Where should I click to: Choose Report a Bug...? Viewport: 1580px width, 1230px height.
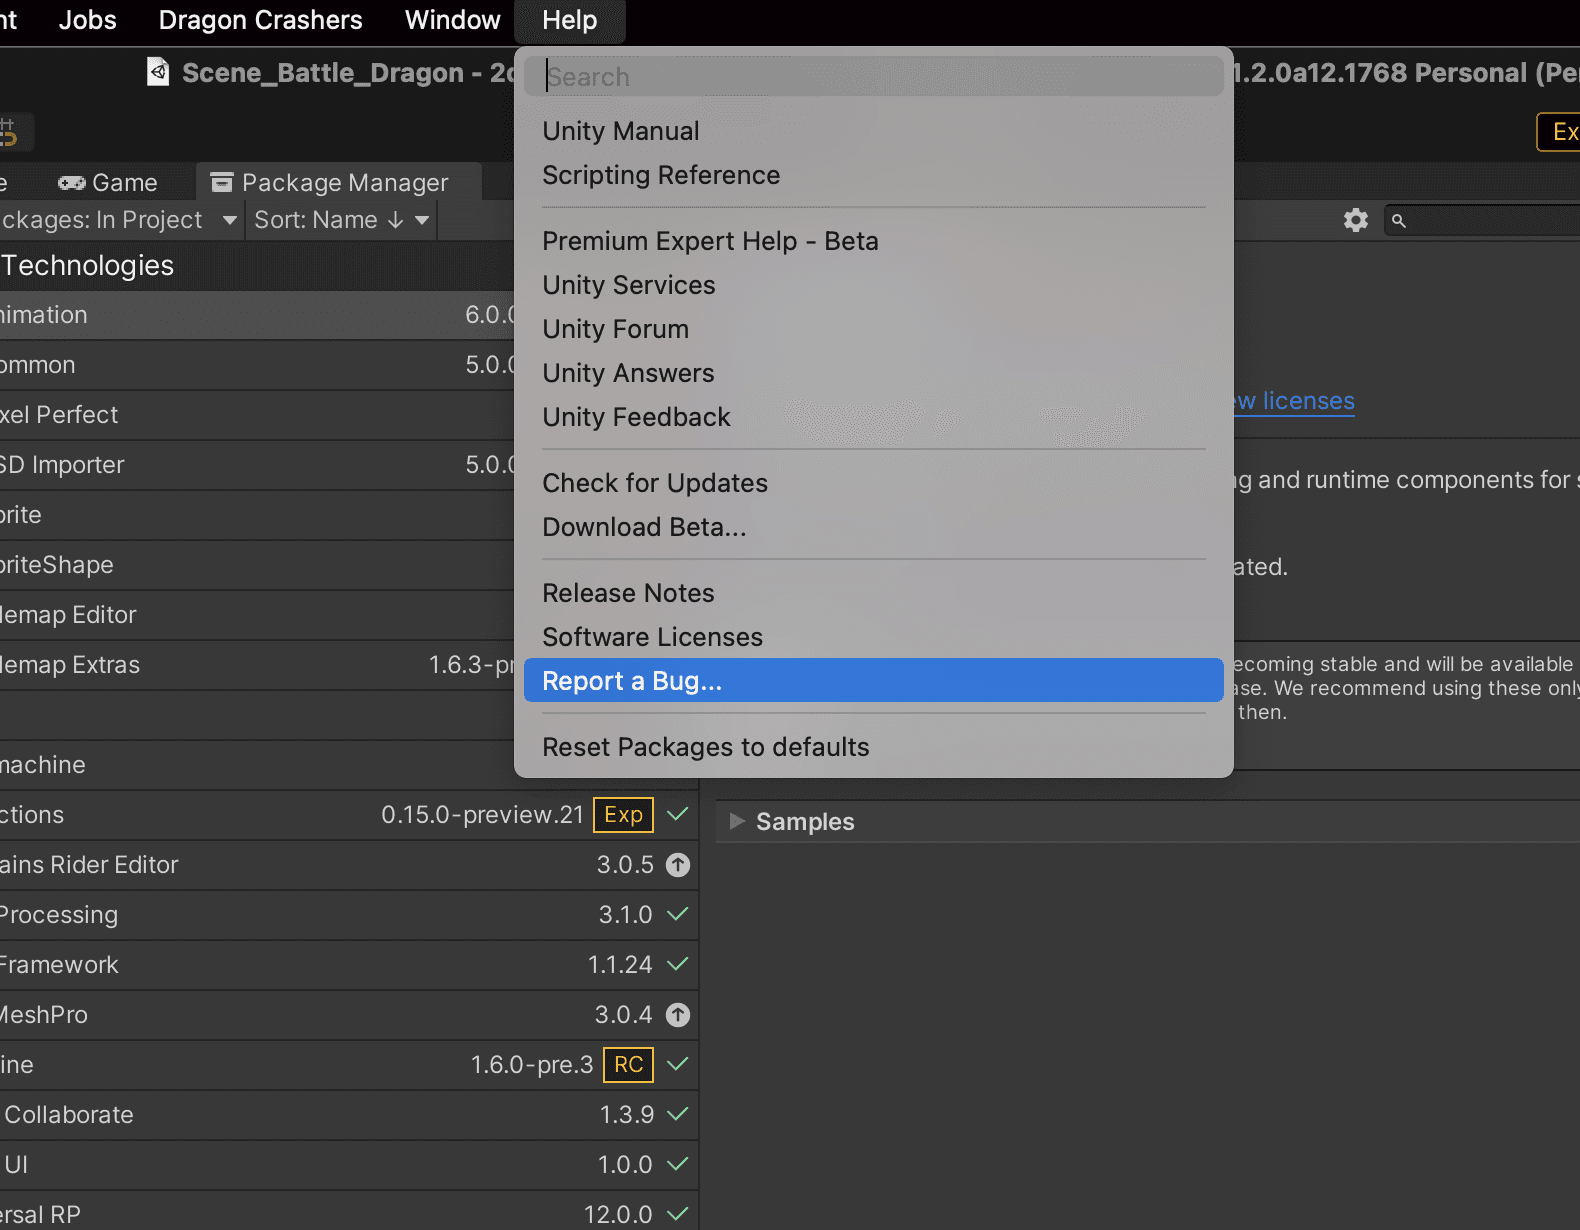(x=874, y=680)
